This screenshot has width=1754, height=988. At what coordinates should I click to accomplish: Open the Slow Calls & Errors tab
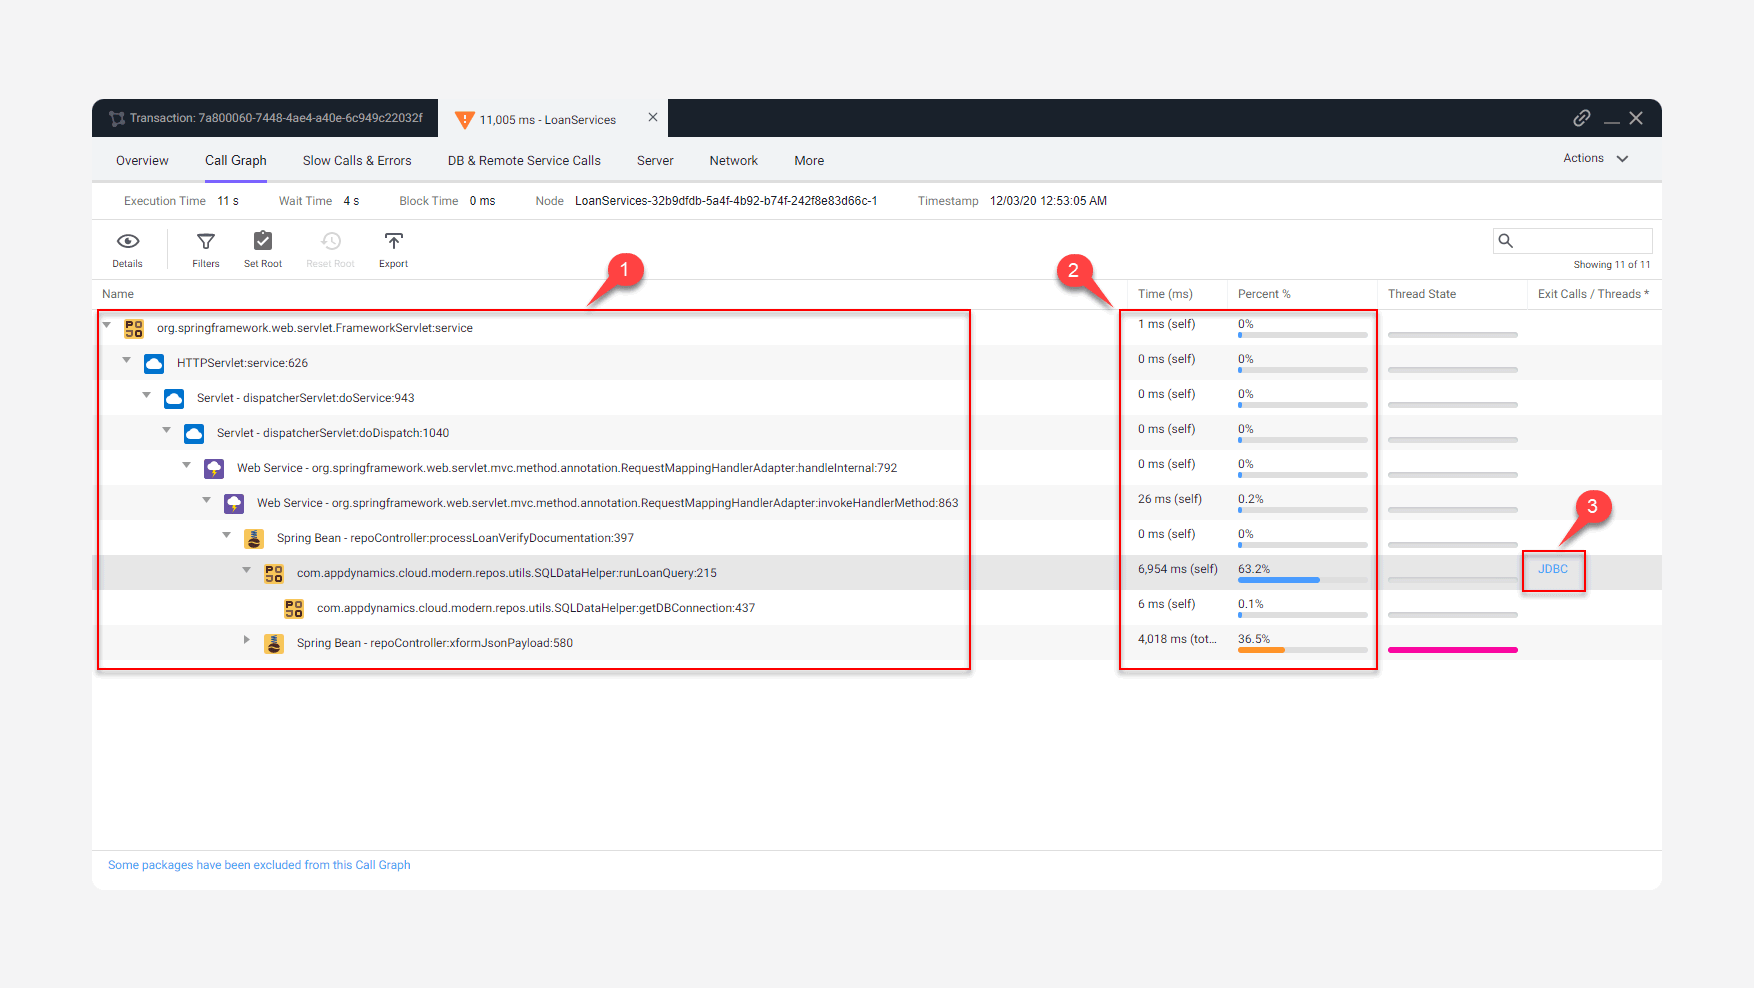(x=357, y=160)
